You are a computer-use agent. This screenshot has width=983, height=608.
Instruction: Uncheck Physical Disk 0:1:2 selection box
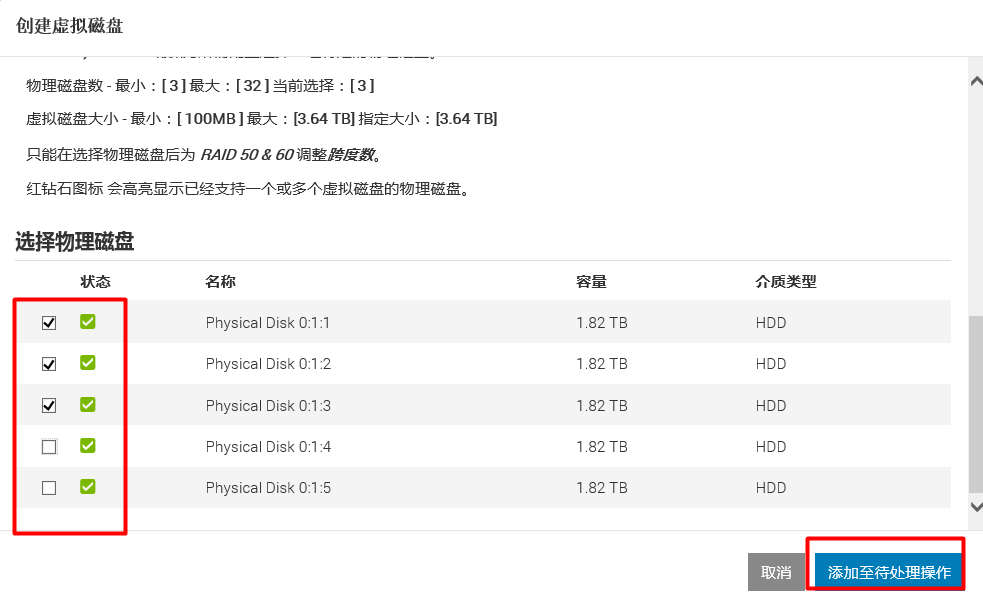48,363
